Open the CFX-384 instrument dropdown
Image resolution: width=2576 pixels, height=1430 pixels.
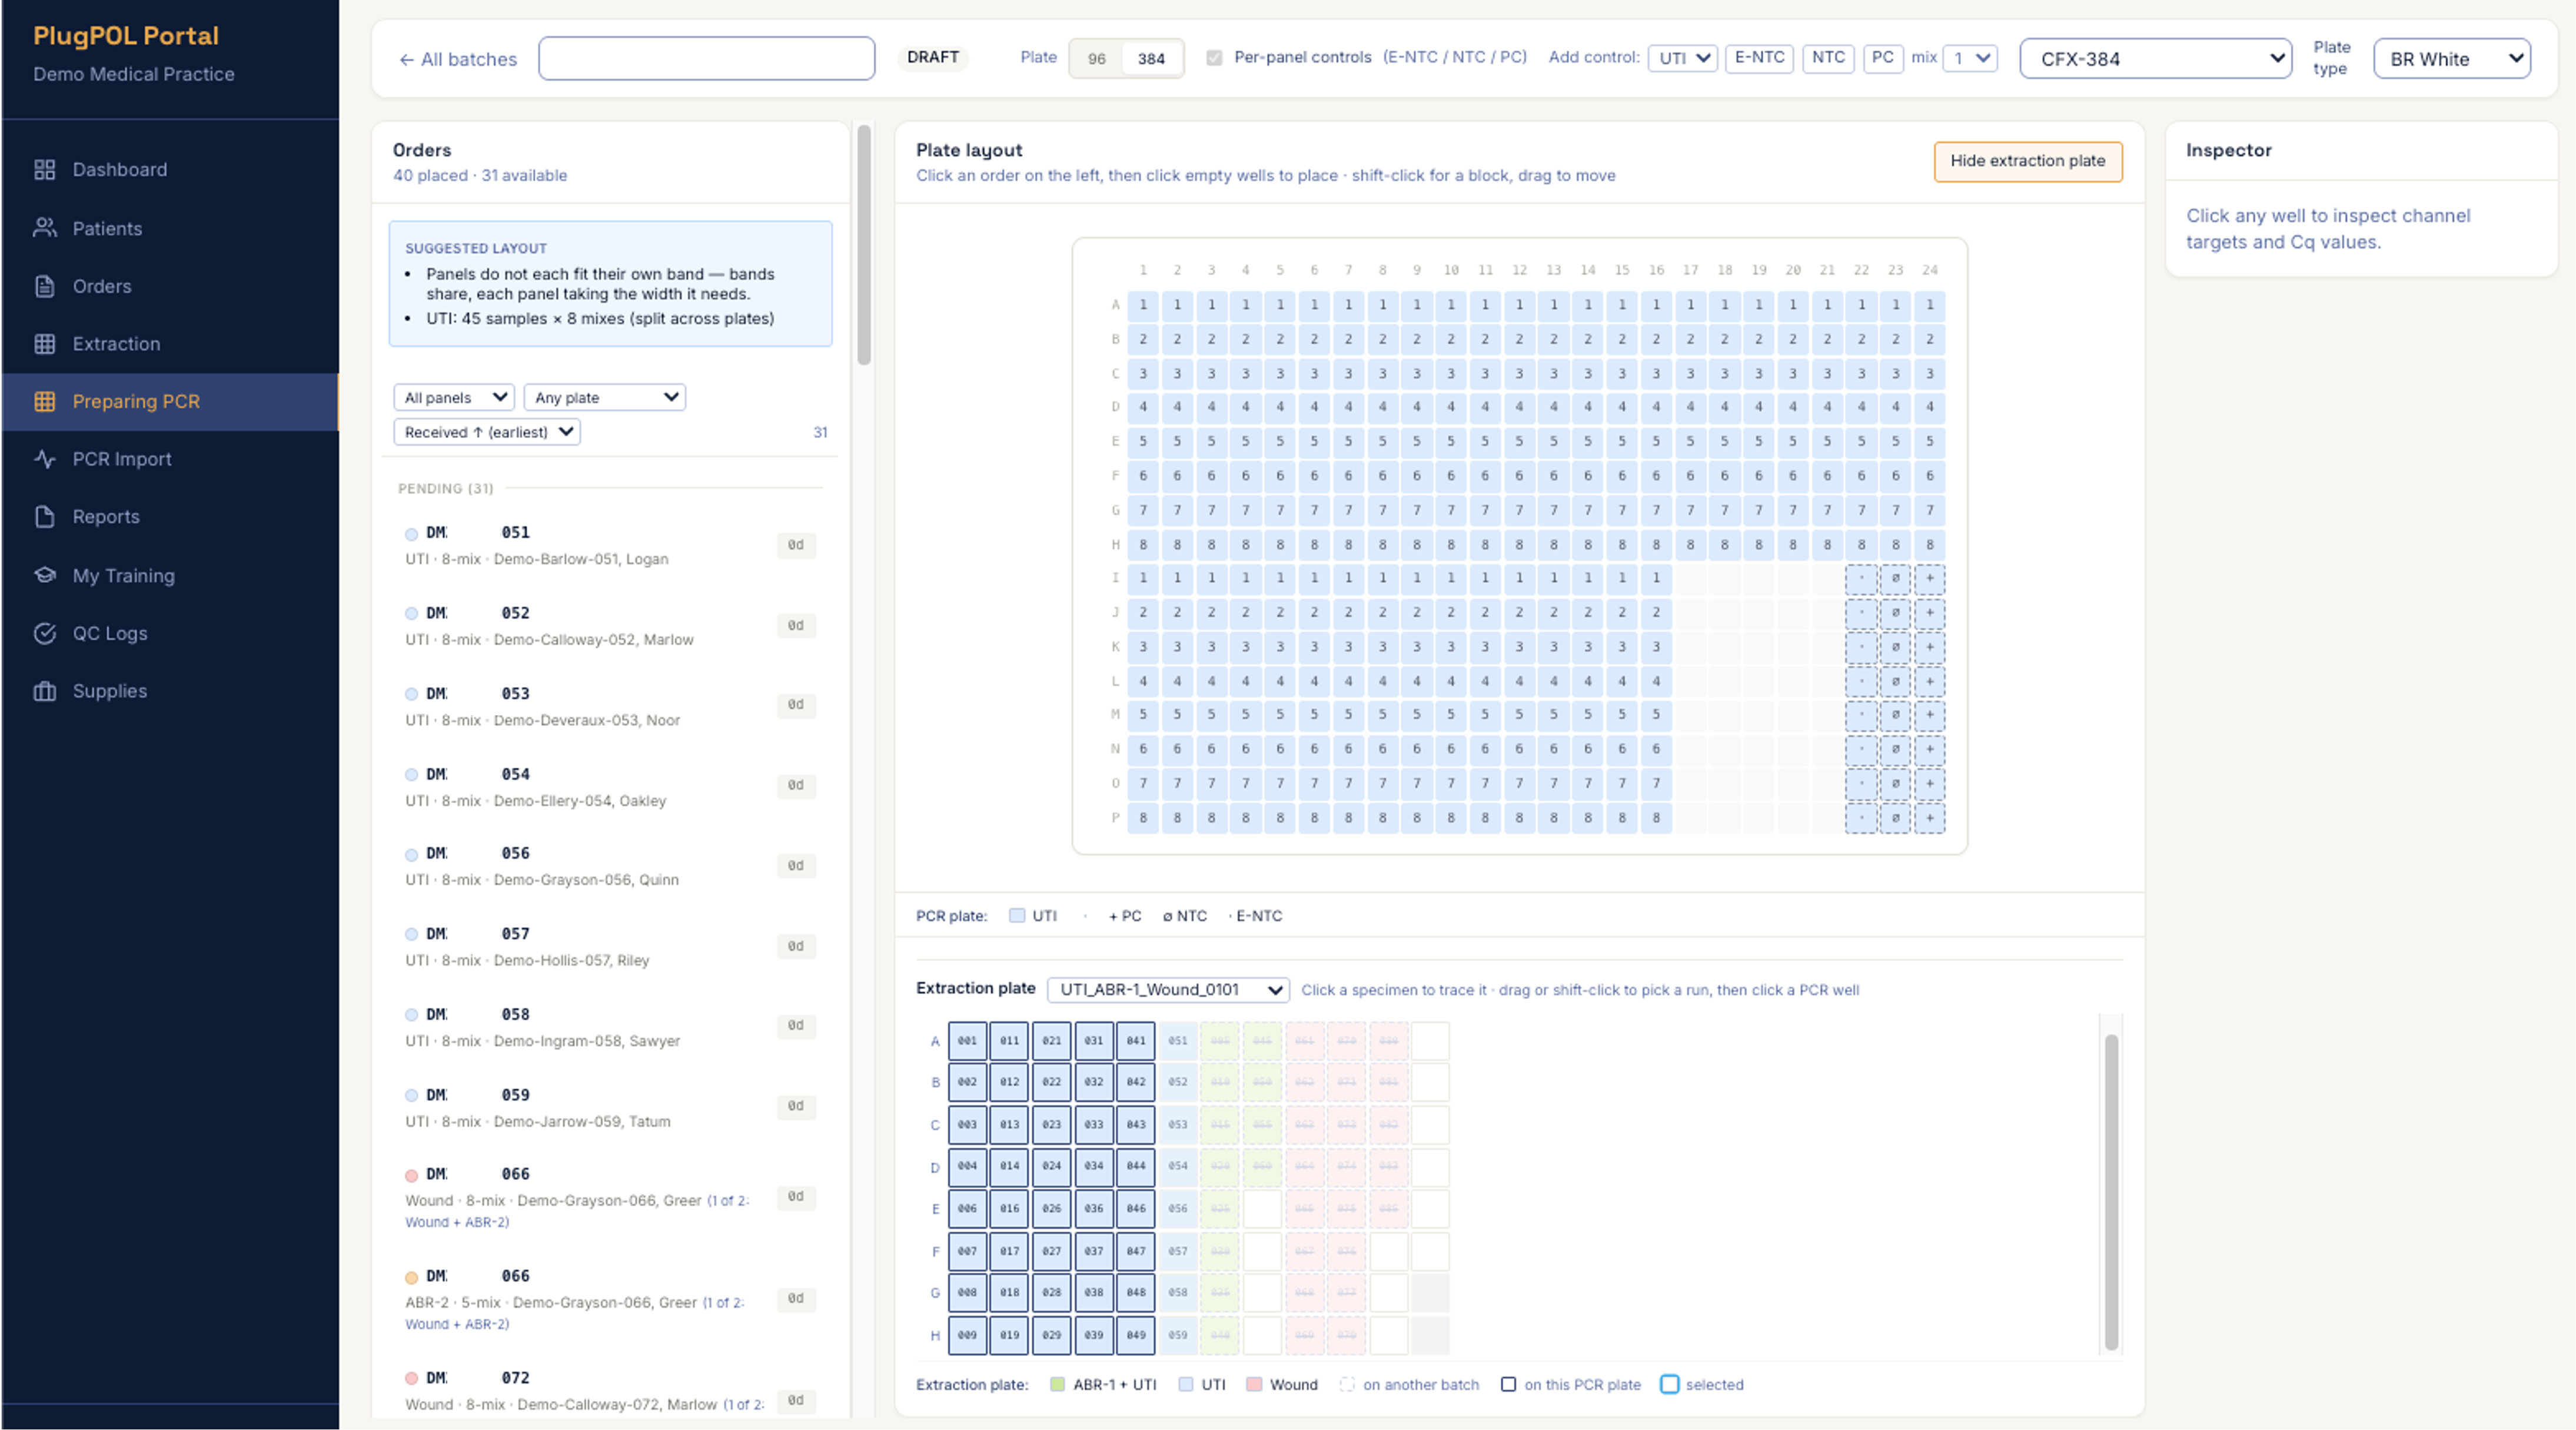[x=2156, y=59]
